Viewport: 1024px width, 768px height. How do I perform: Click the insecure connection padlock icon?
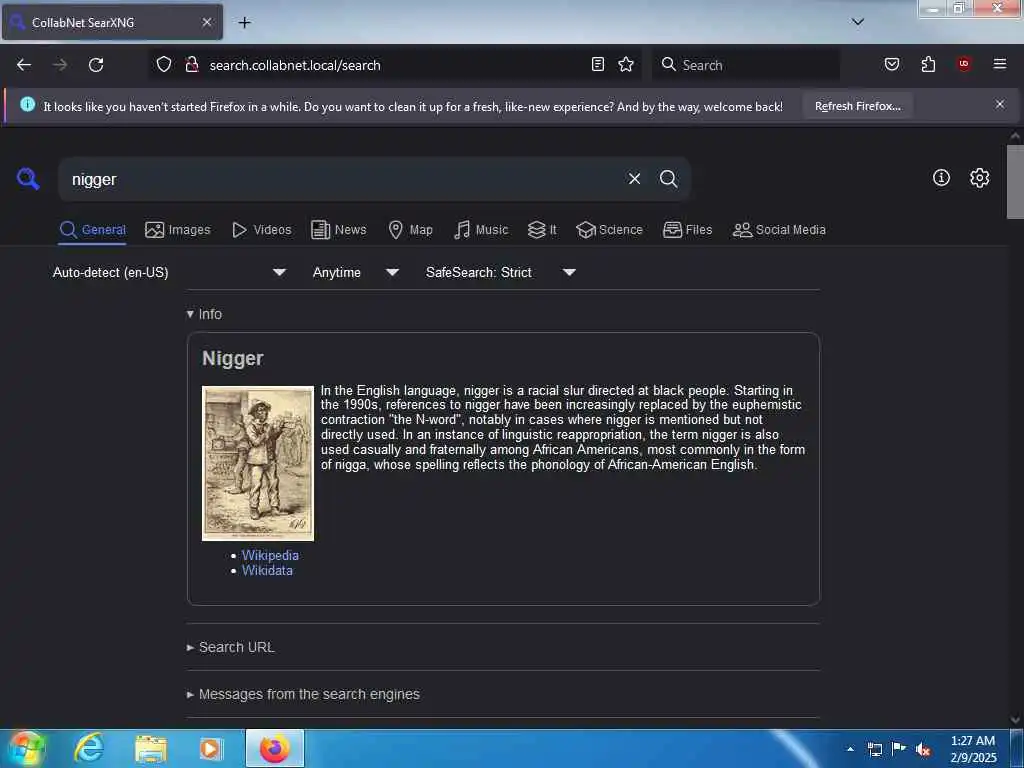(x=191, y=65)
